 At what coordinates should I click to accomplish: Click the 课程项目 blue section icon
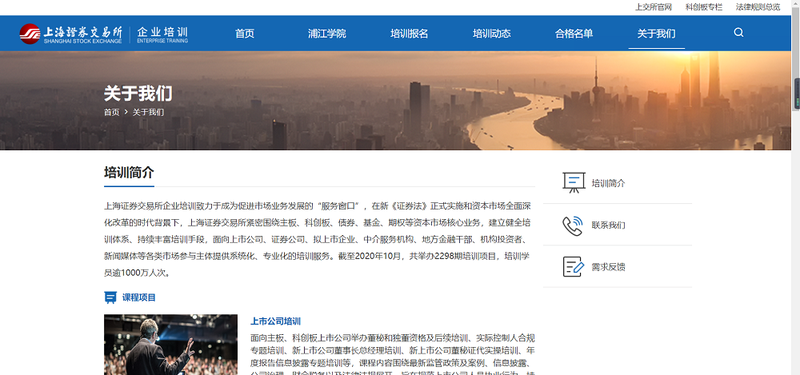click(110, 297)
